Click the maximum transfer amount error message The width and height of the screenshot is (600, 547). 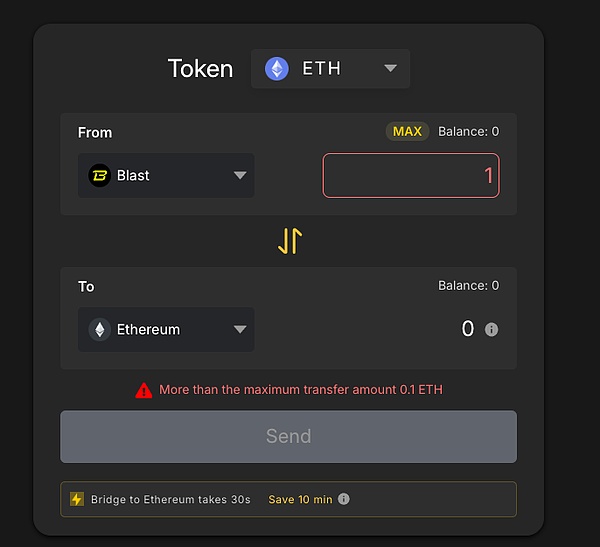click(x=300, y=389)
